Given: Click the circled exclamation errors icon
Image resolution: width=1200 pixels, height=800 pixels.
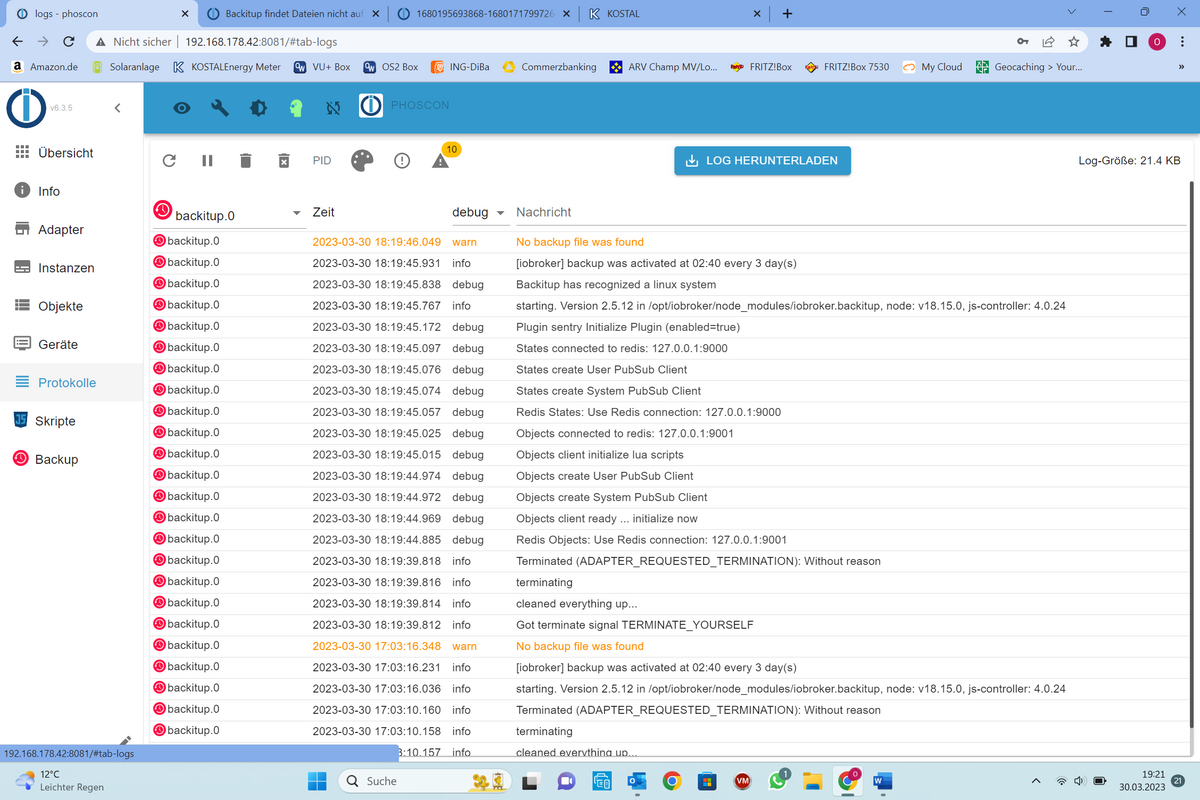Looking at the screenshot, I should pyautogui.click(x=402, y=161).
